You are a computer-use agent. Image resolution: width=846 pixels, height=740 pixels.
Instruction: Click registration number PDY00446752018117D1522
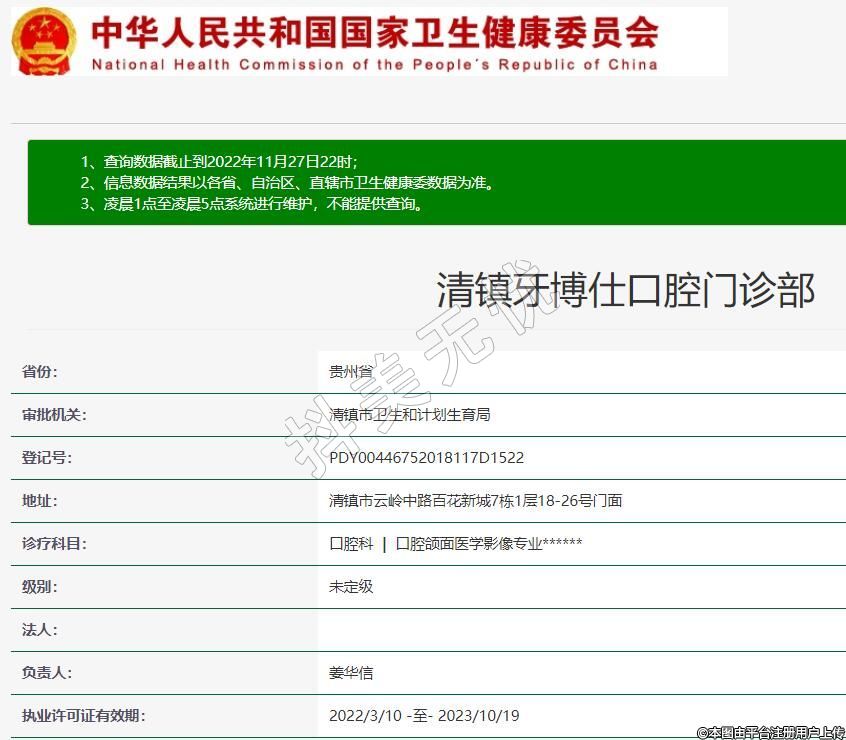[426, 458]
